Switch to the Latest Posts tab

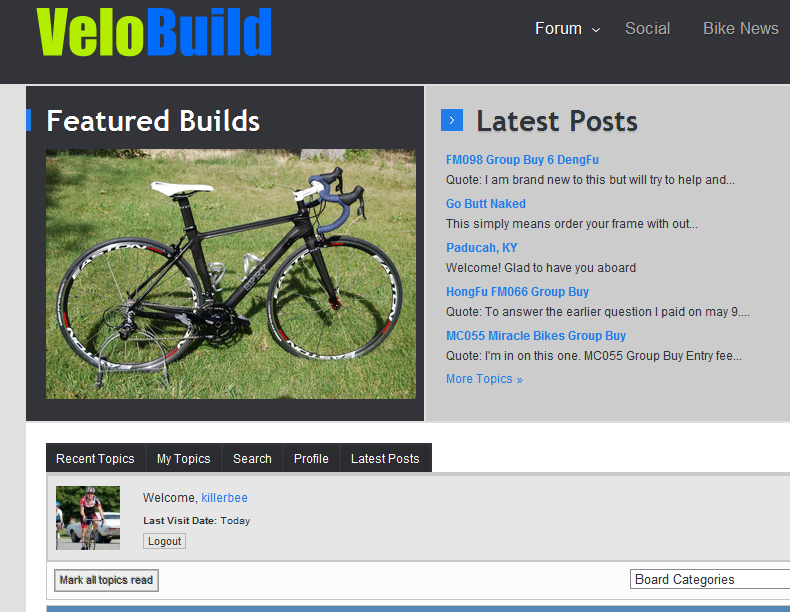coord(385,458)
